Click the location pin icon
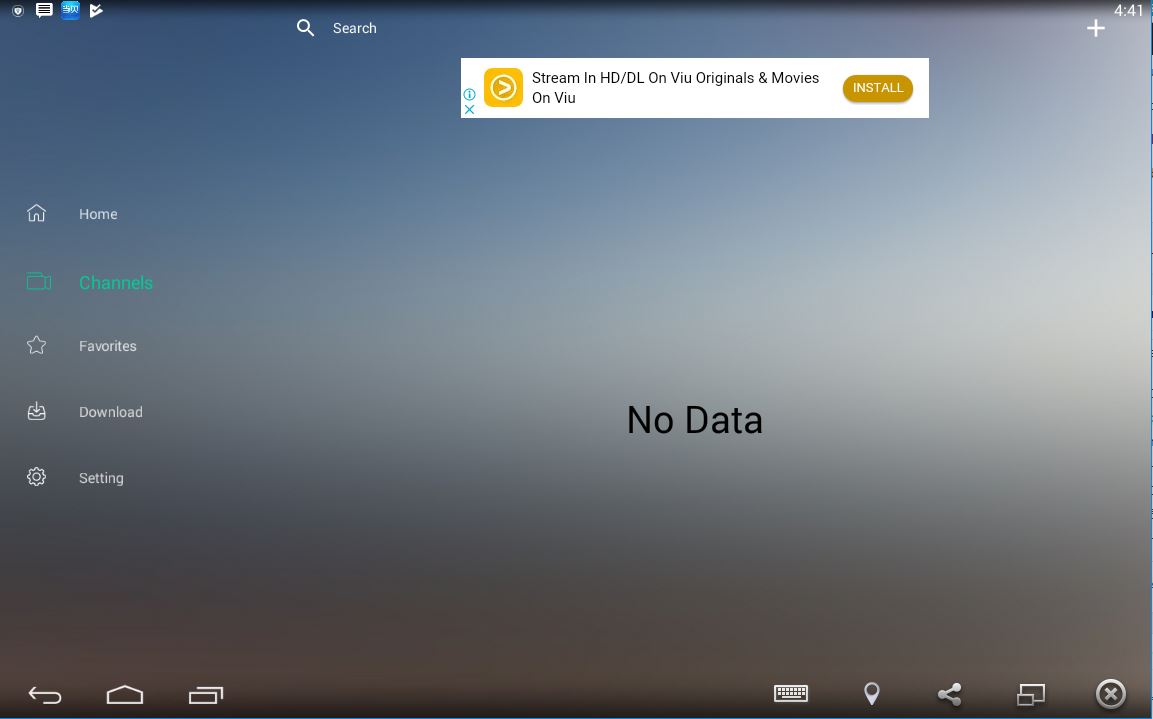 (x=872, y=694)
